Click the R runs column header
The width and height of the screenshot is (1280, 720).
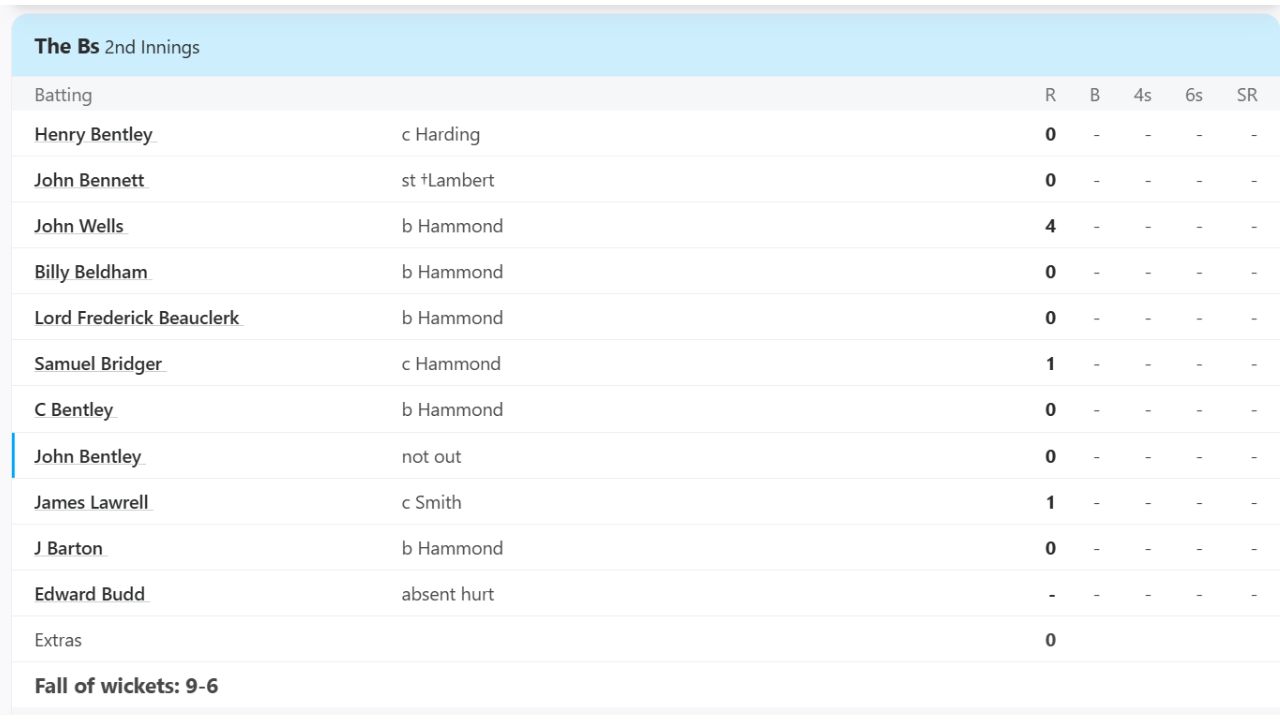click(x=1050, y=95)
